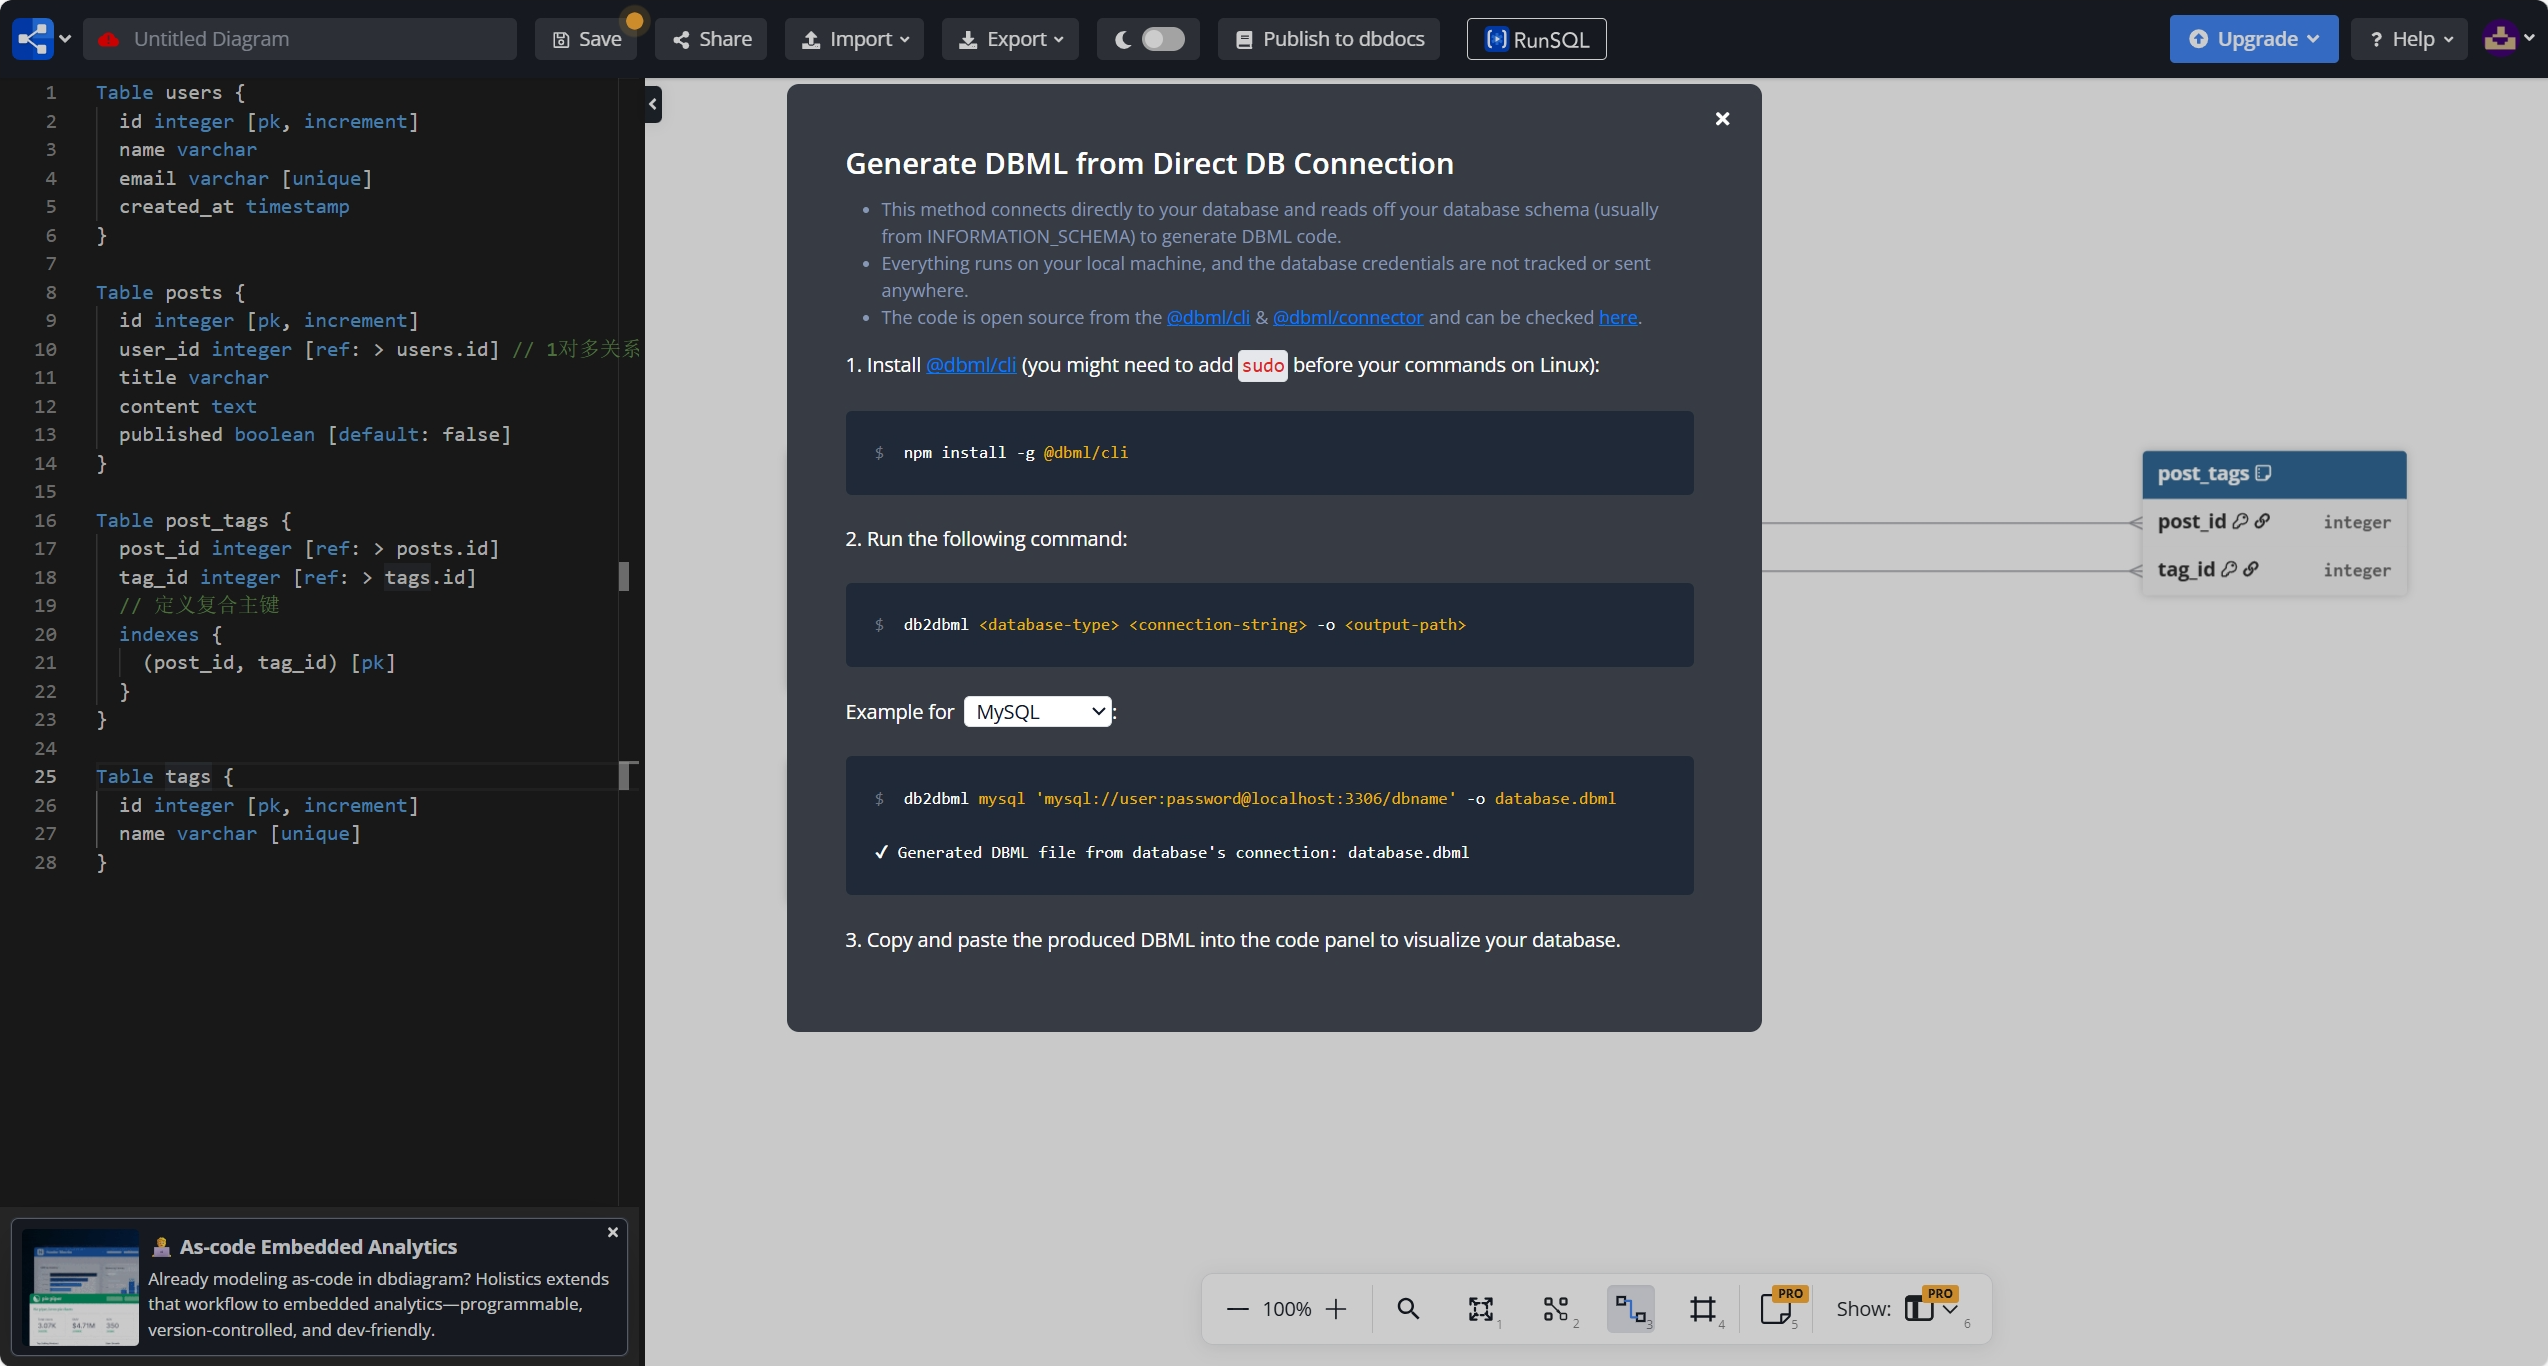Click line 1 'Table users {' in editor

(170, 92)
